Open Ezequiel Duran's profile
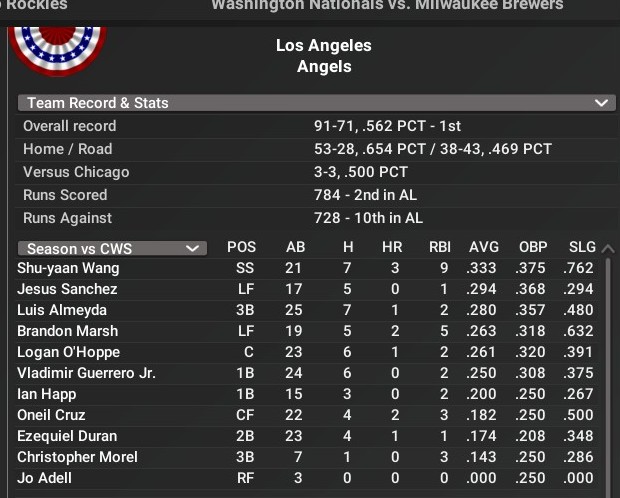This screenshot has height=498, width=620. pos(67,436)
